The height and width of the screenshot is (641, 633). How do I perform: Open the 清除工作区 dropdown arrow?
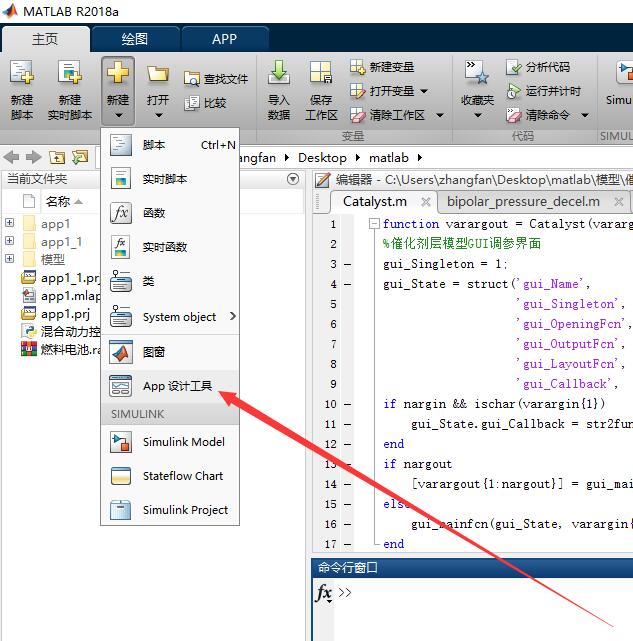pos(440,115)
